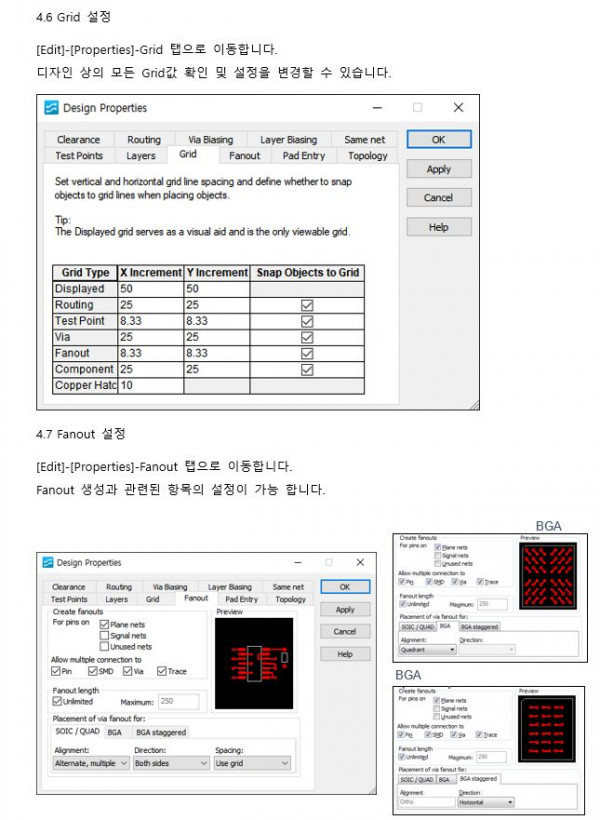Open Layer Biasing tab in Grid dialog
The width and height of the screenshot is (600, 820).
pyautogui.click(x=289, y=140)
